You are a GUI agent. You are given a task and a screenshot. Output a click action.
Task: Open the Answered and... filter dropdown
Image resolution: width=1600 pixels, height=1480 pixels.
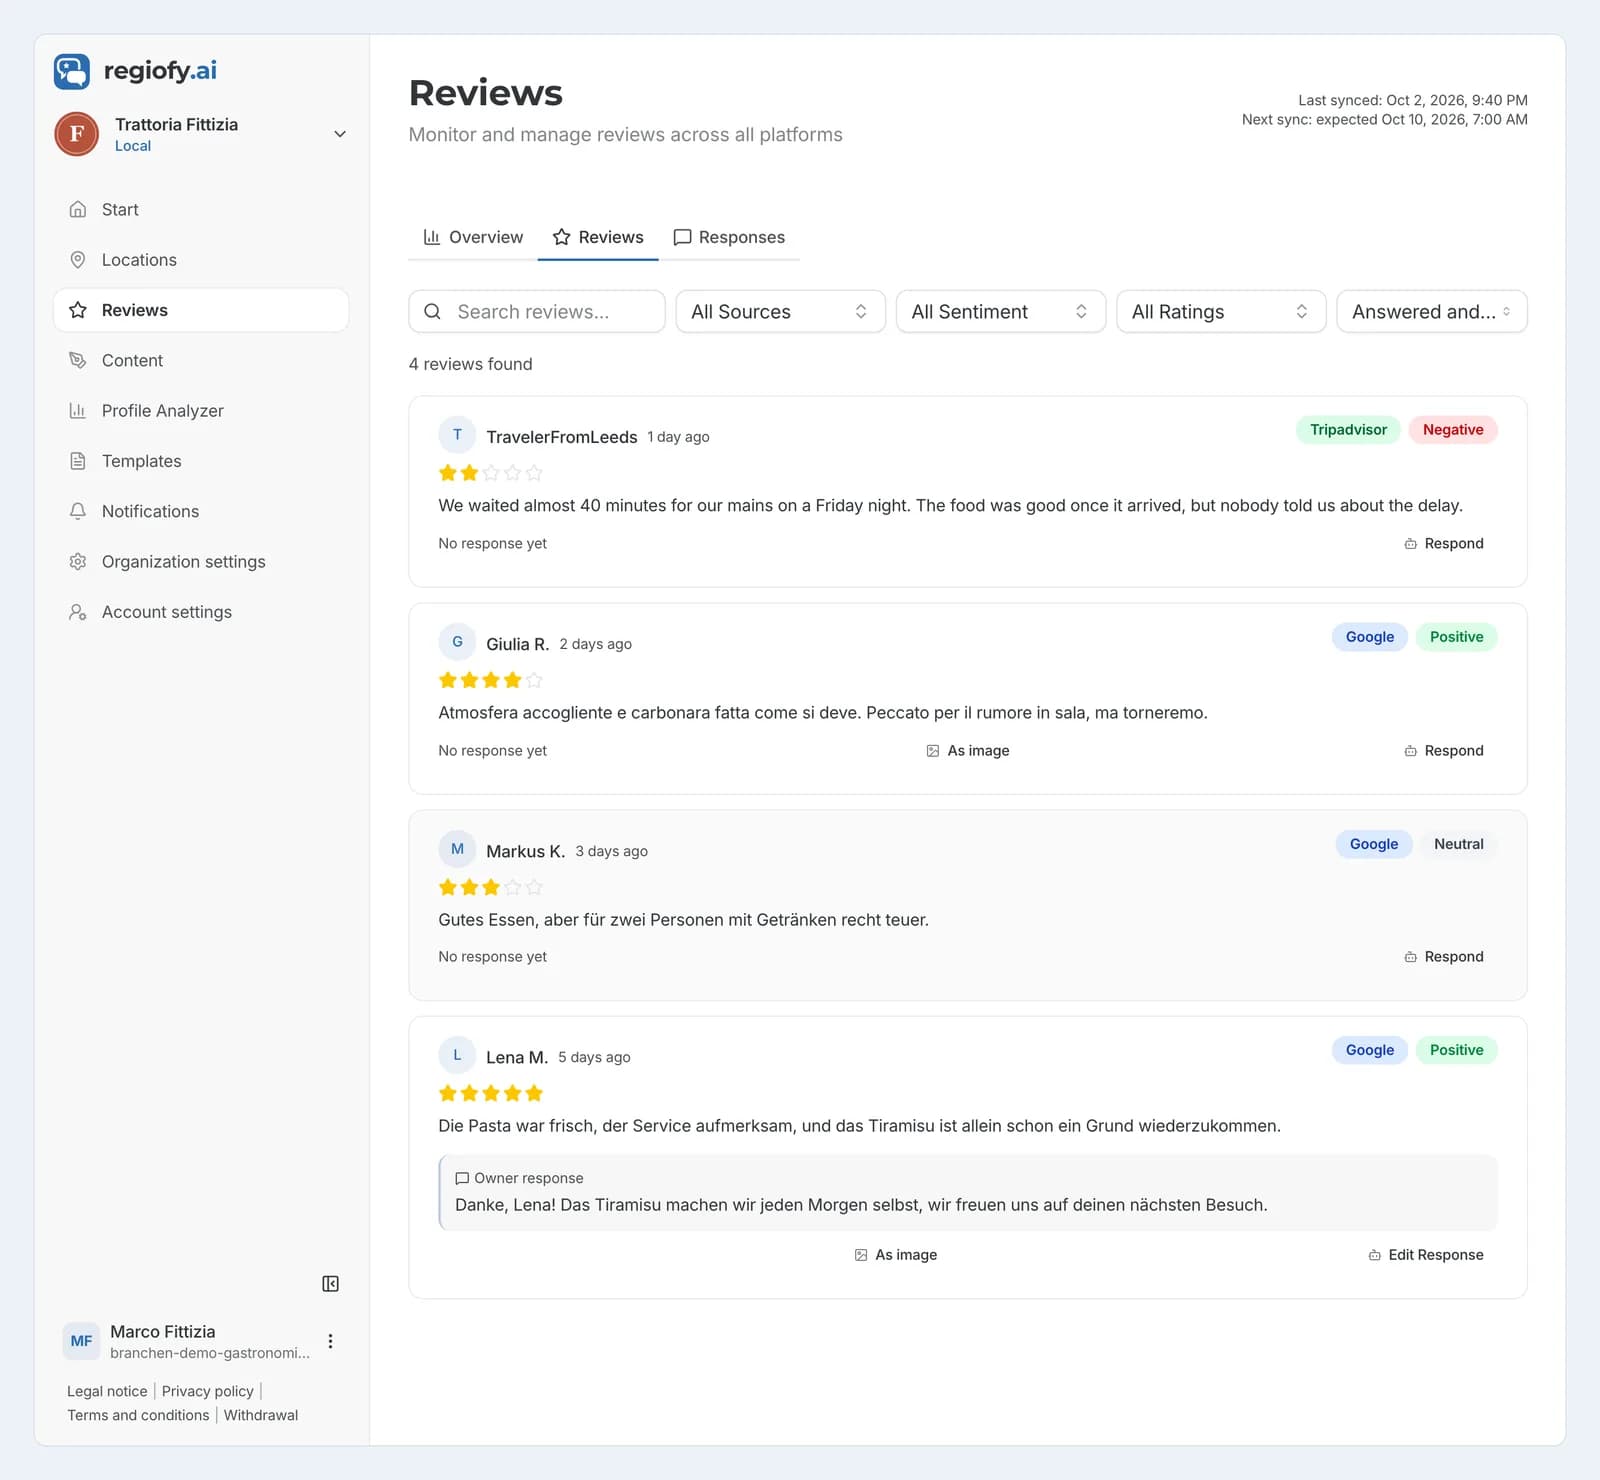tap(1432, 312)
